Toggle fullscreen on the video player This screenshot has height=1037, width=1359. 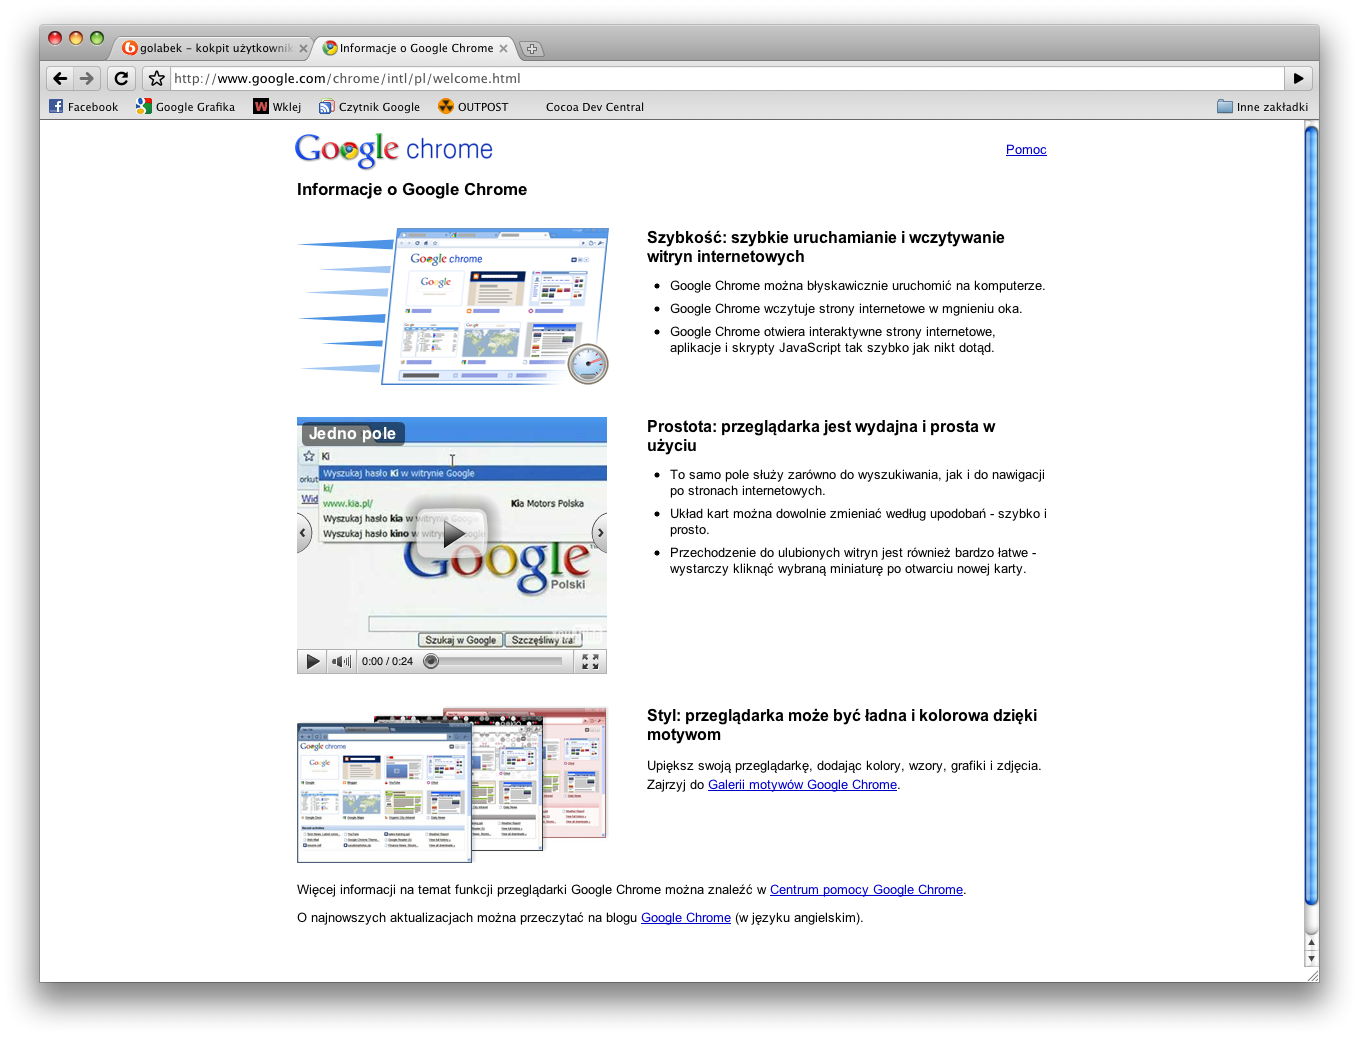click(590, 661)
